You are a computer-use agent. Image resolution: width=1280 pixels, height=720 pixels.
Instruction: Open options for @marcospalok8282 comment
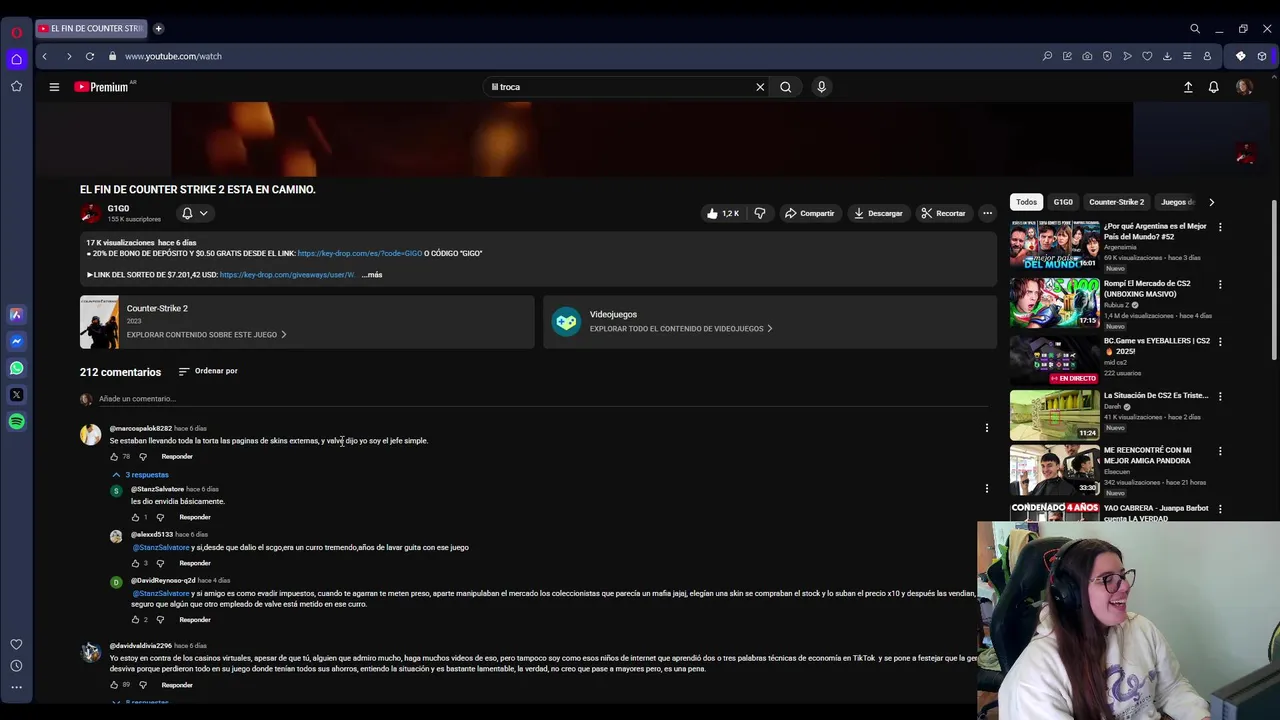[987, 429]
